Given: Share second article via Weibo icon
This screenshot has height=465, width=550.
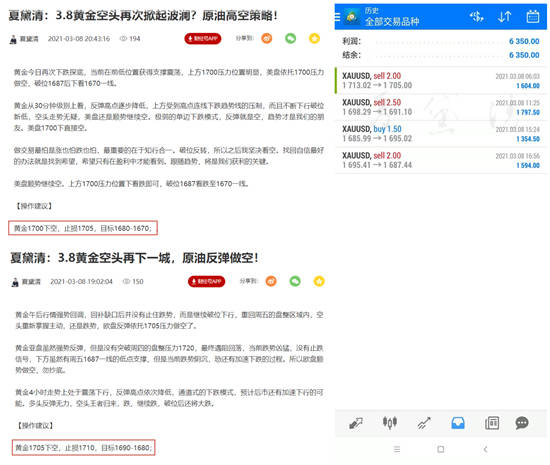Looking at the screenshot, I should coord(271,281).
